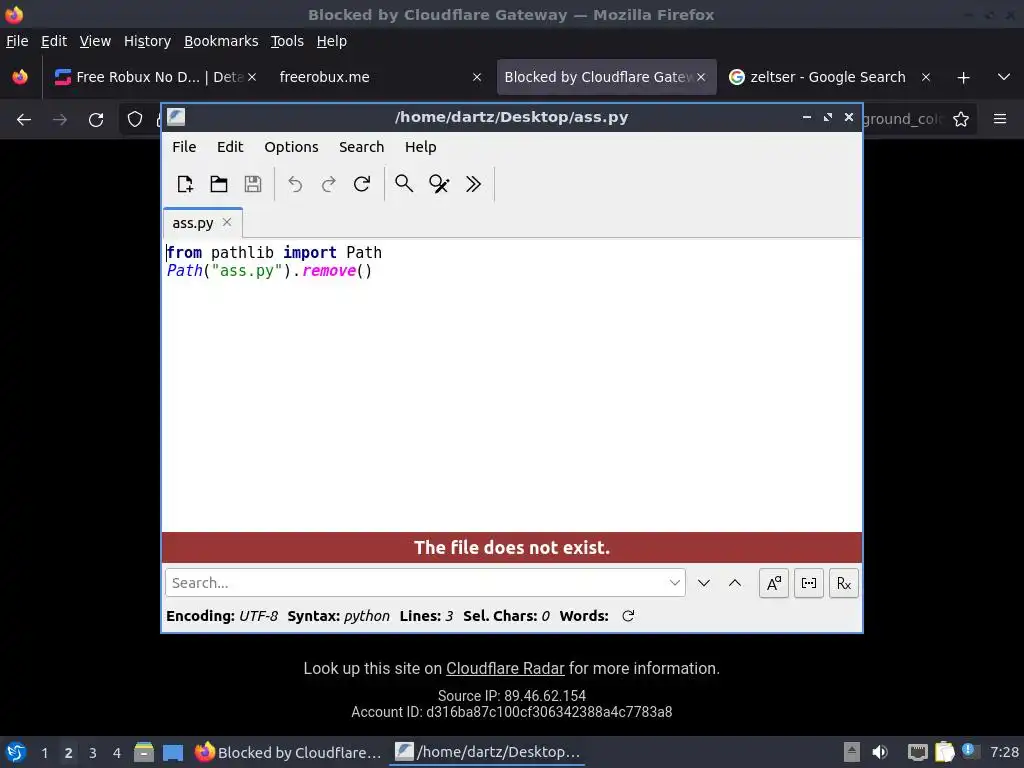Switch to workspace 3 in the taskbar
The height and width of the screenshot is (768, 1024).
pos(93,753)
